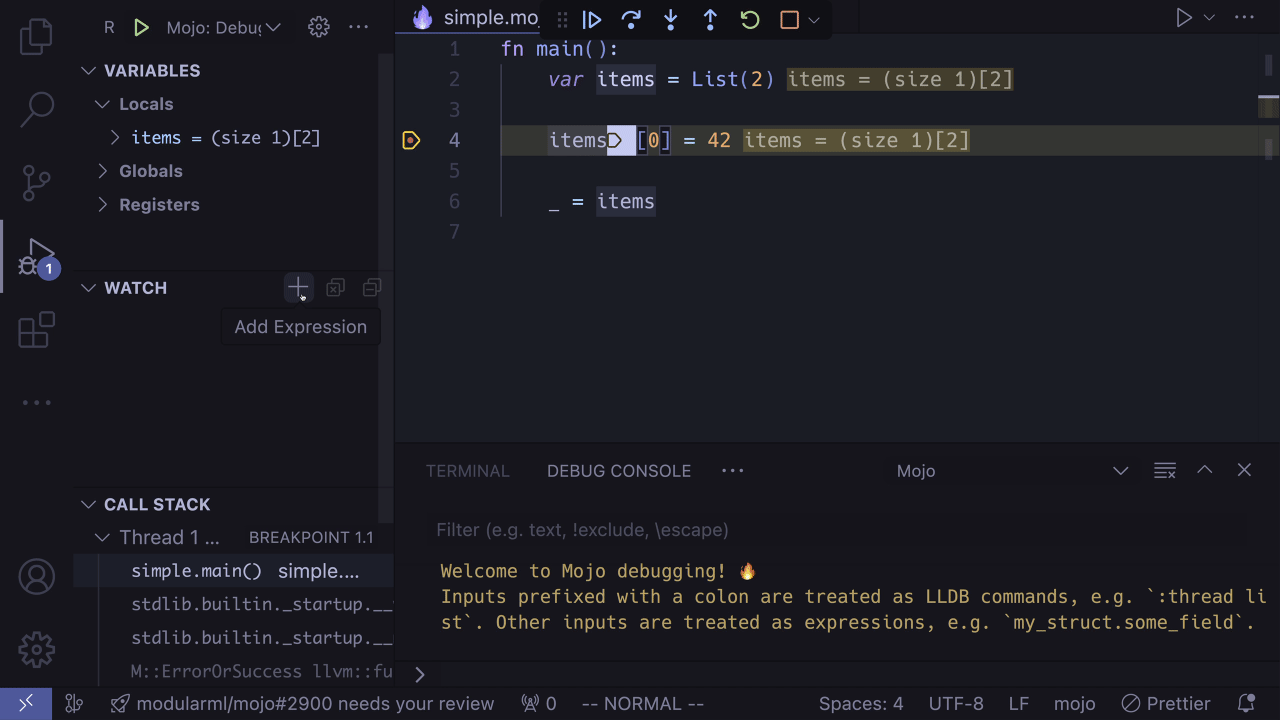Add a watch expression
Image resolution: width=1280 pixels, height=720 pixels.
(x=298, y=288)
